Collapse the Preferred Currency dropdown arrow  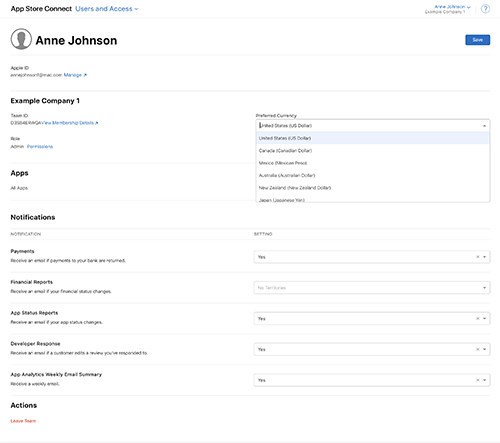pyautogui.click(x=484, y=126)
